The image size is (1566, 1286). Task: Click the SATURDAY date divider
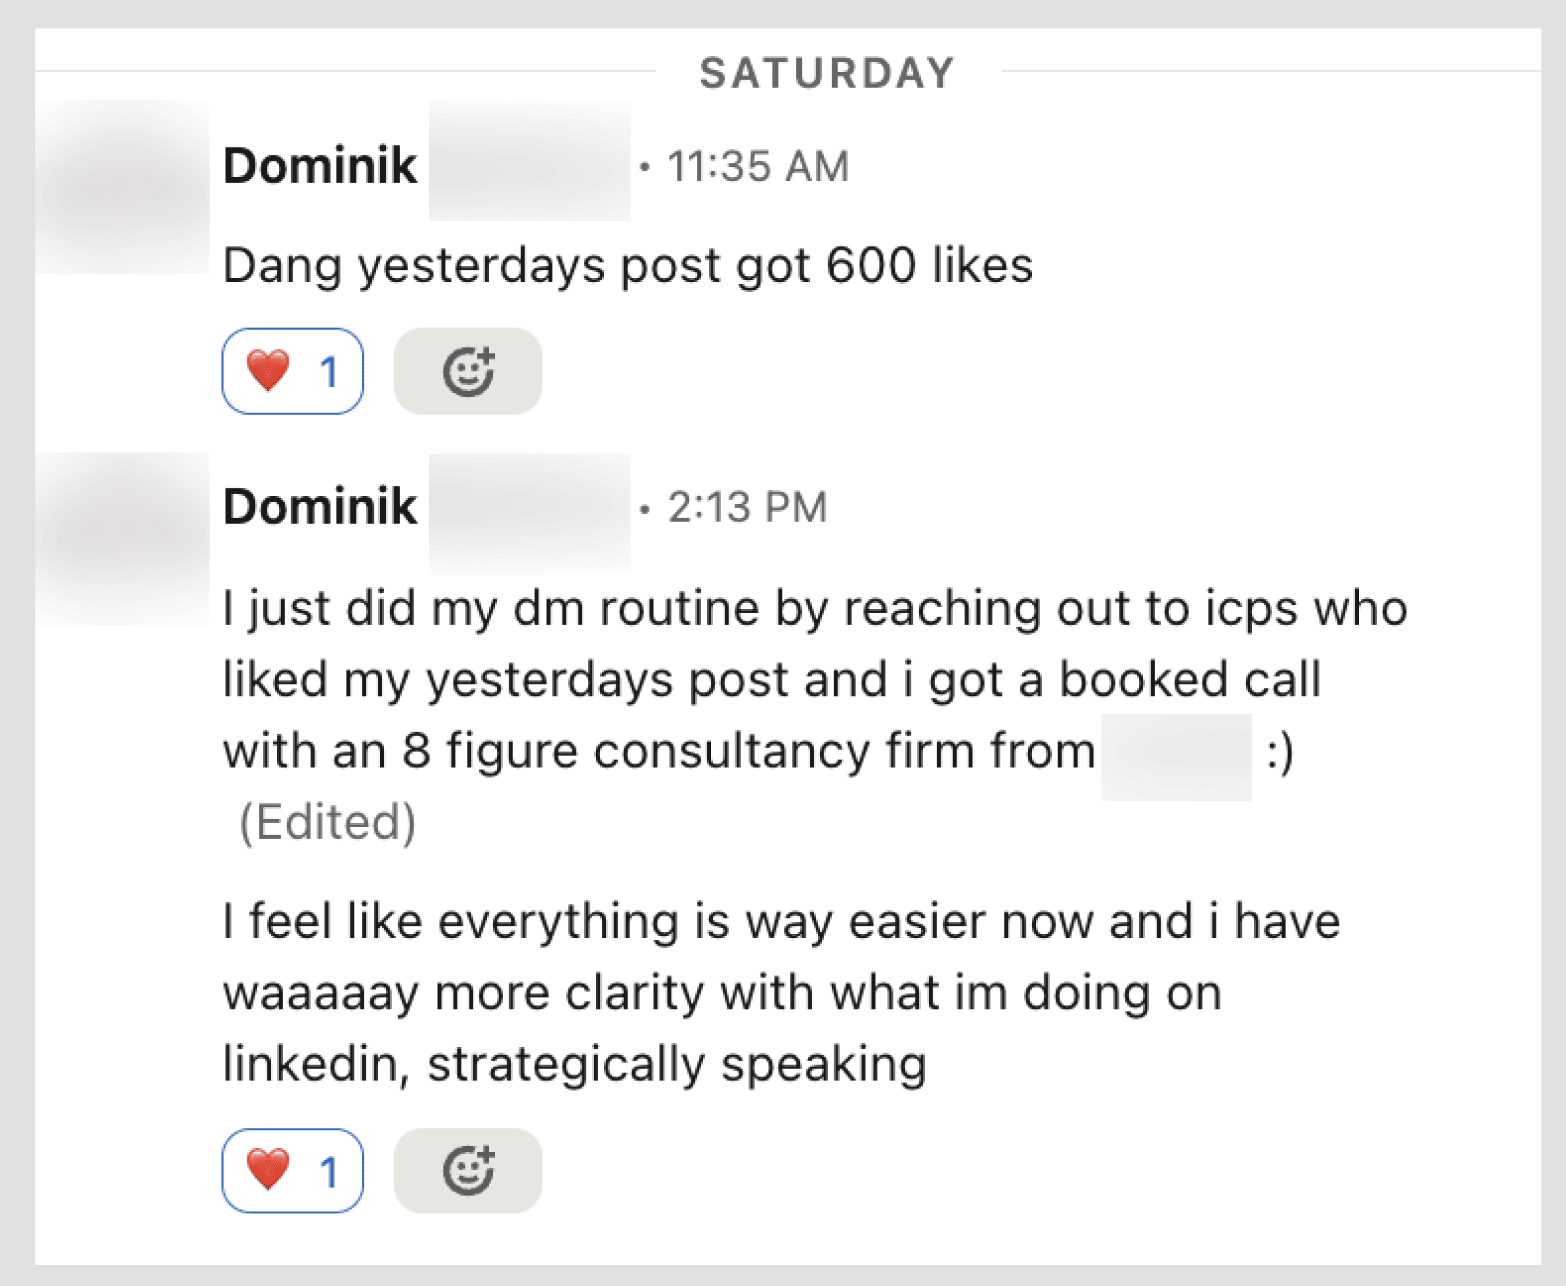point(827,73)
